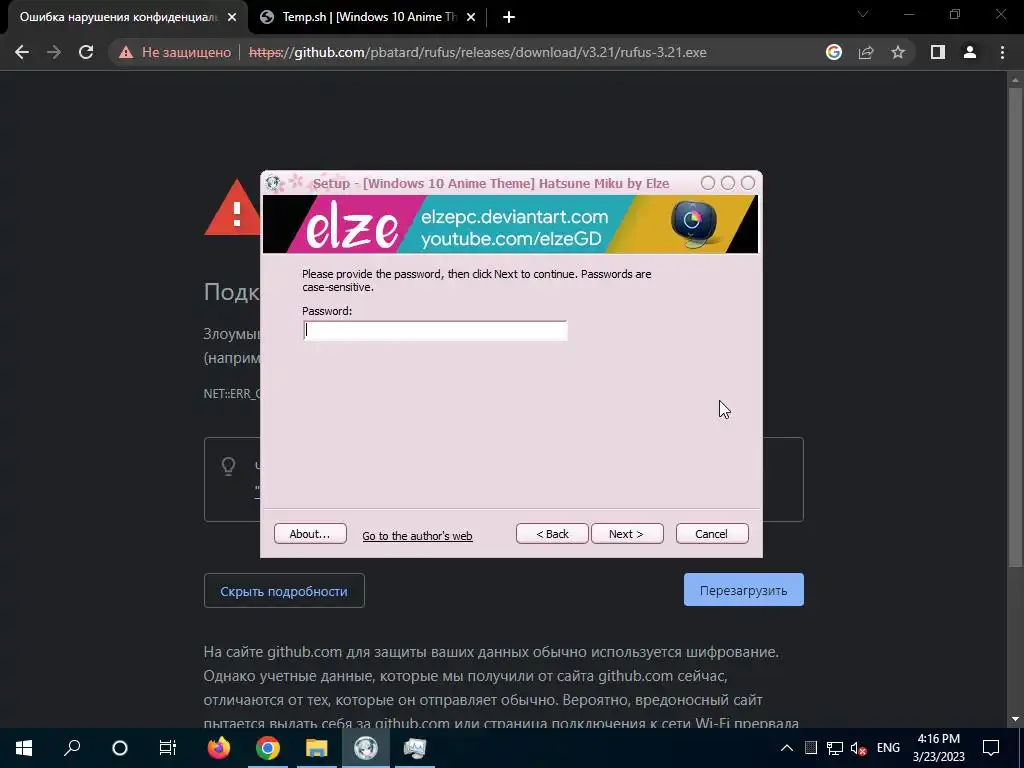Click Next > in the setup dialog

point(627,534)
